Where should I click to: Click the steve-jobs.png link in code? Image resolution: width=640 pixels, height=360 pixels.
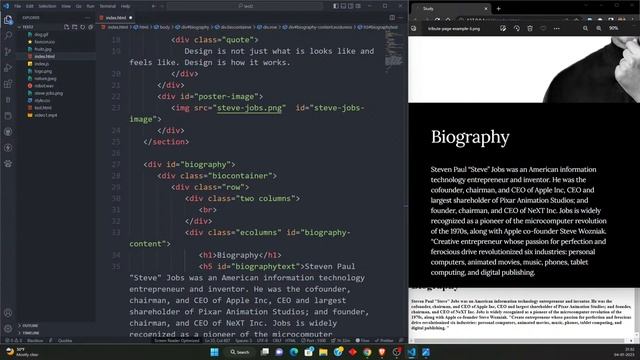(249, 108)
